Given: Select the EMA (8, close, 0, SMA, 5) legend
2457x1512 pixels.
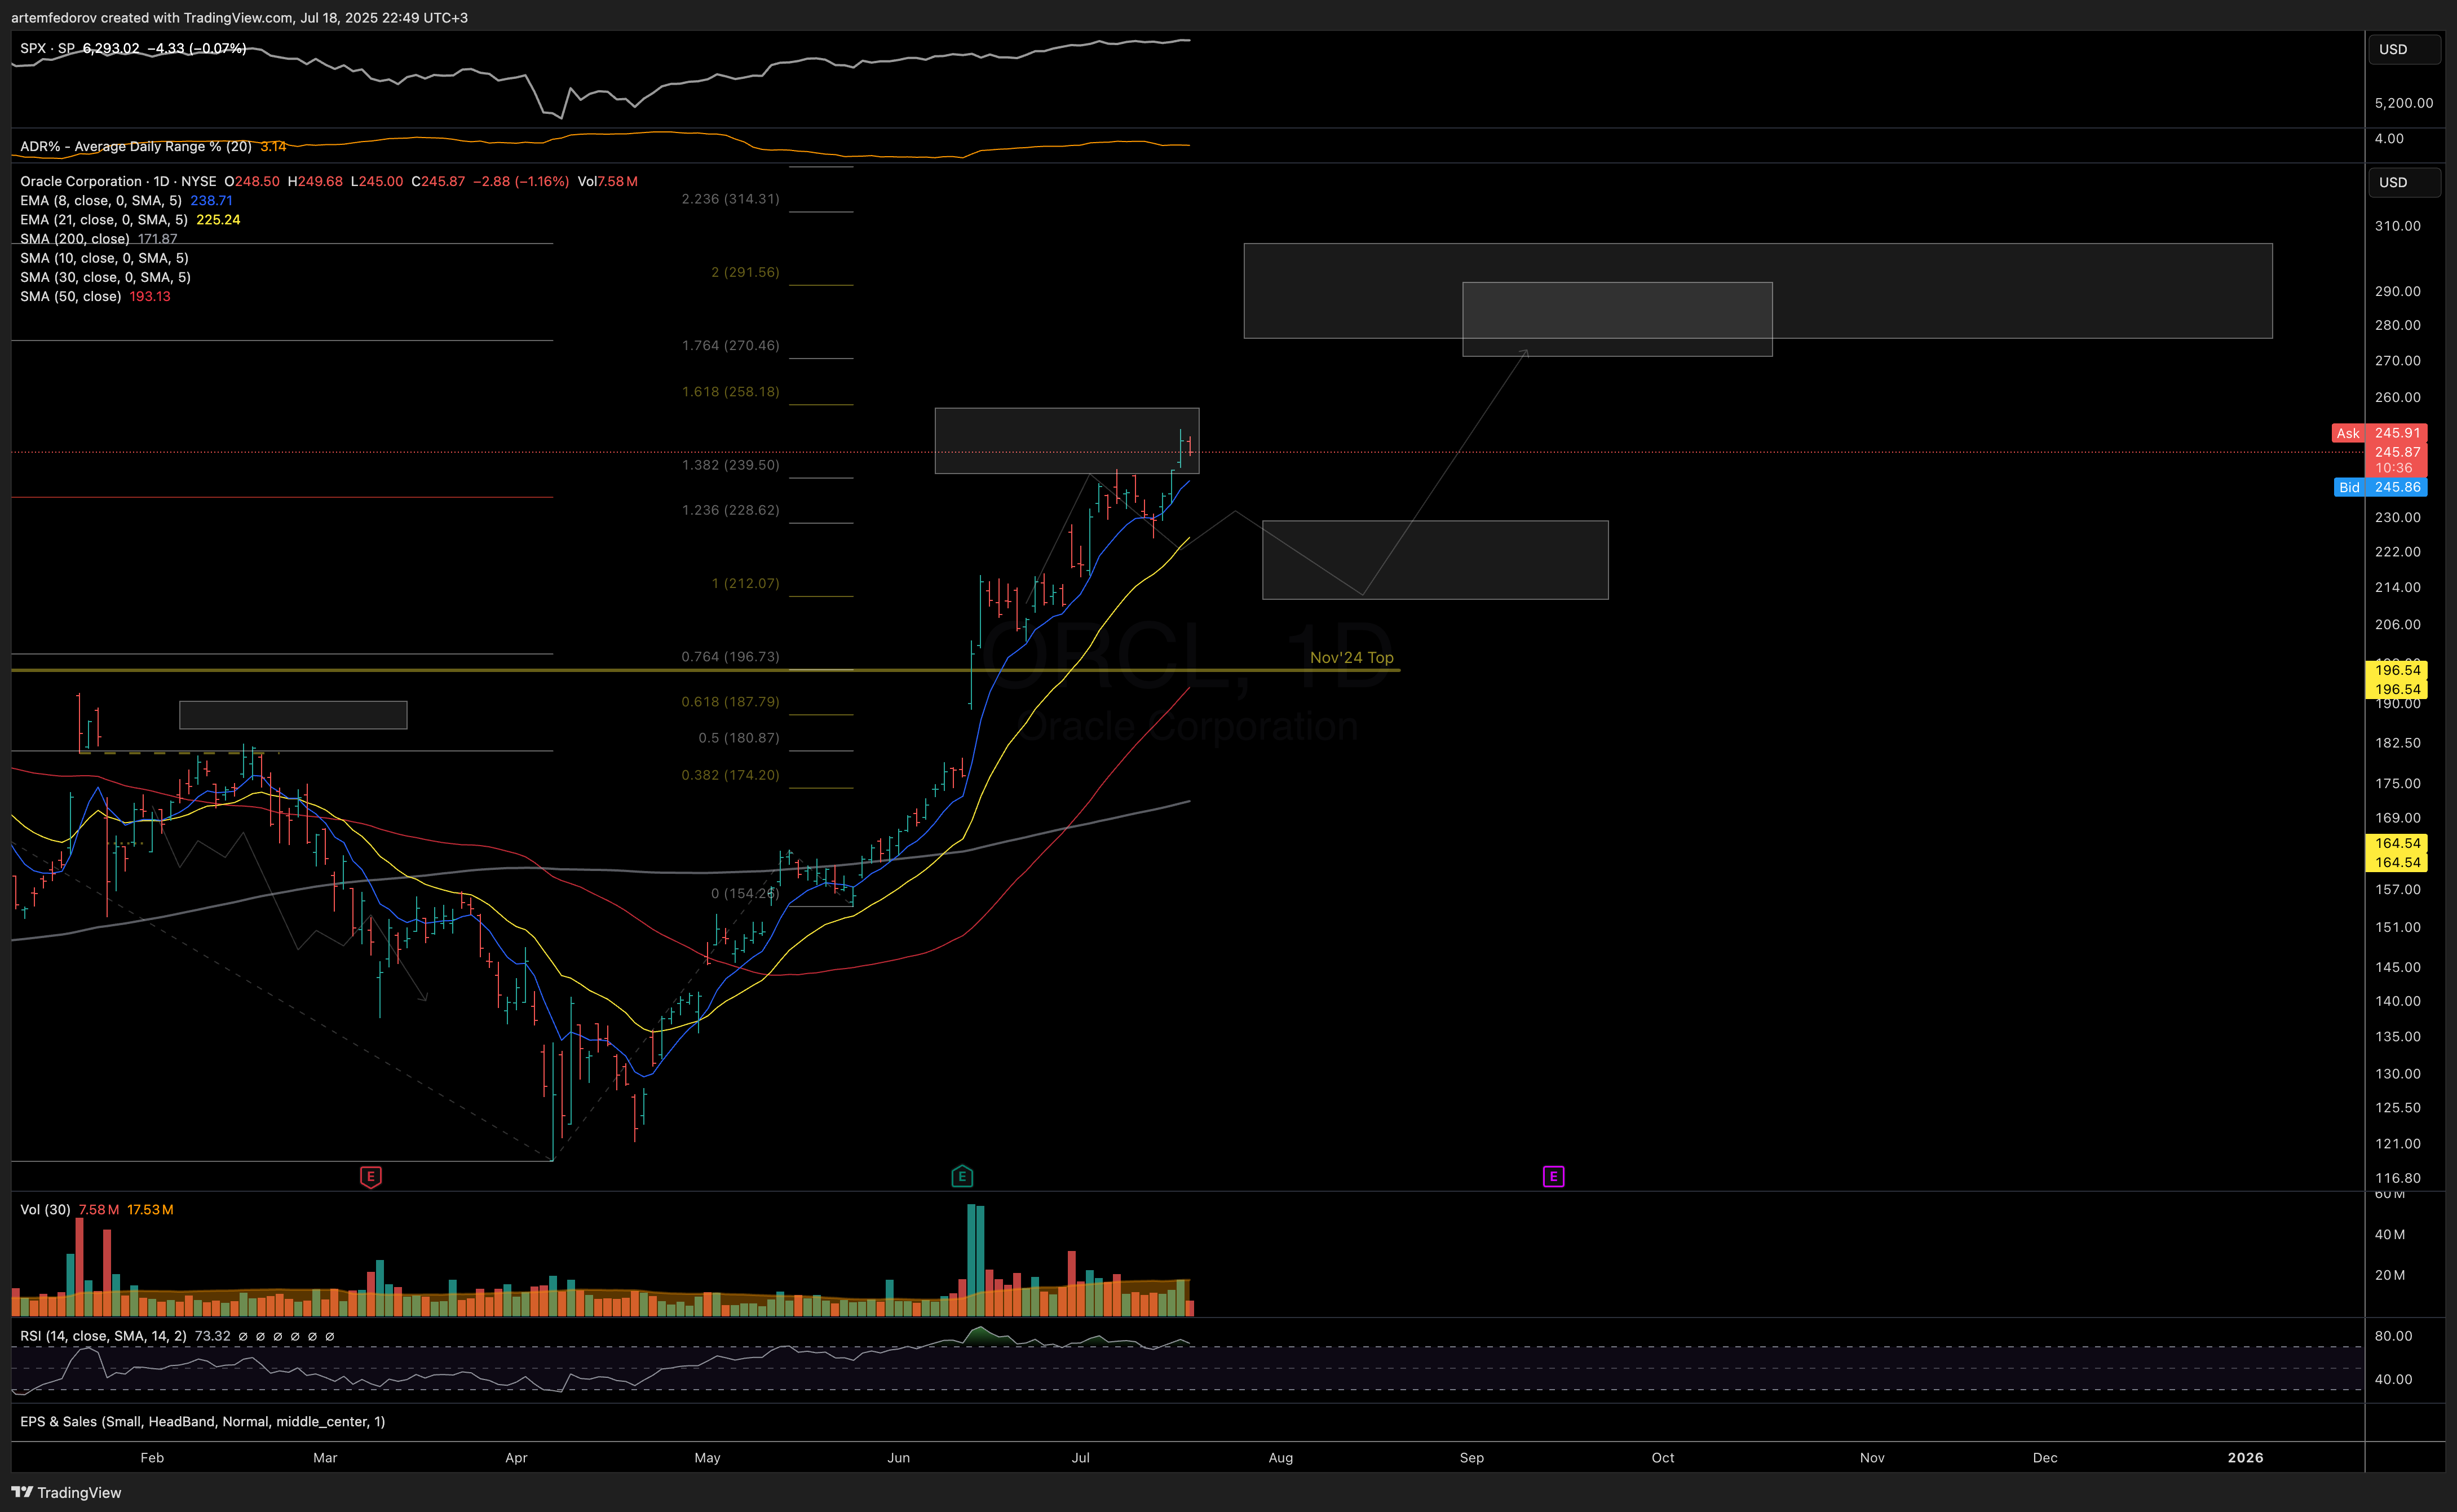Looking at the screenshot, I should click(x=101, y=200).
